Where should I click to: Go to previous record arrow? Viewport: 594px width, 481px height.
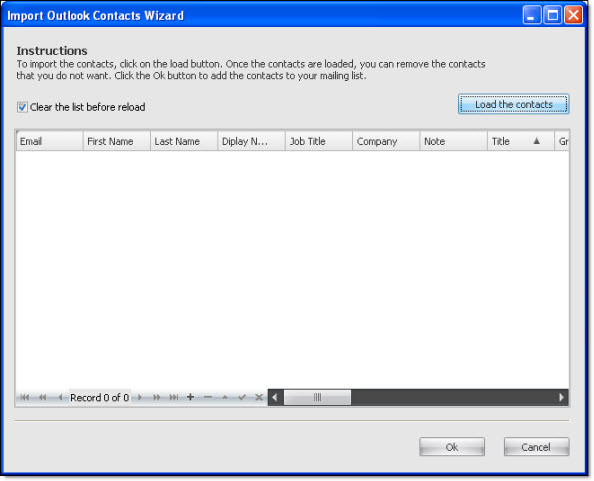coord(60,398)
